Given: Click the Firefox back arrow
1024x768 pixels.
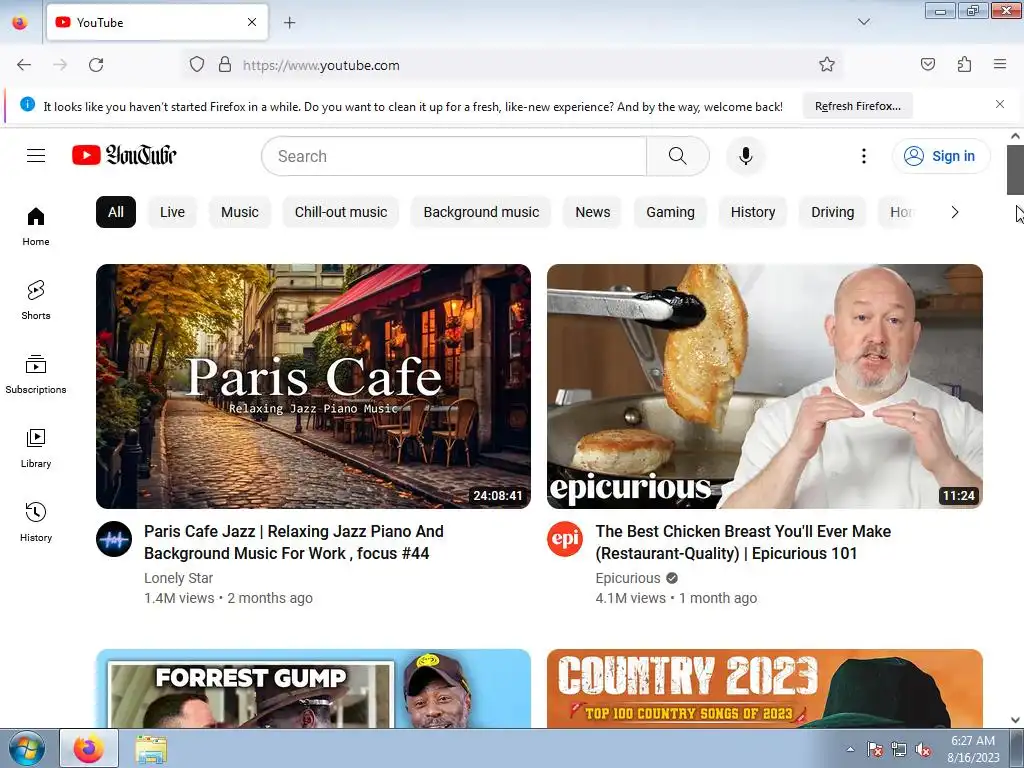Looking at the screenshot, I should tap(24, 65).
